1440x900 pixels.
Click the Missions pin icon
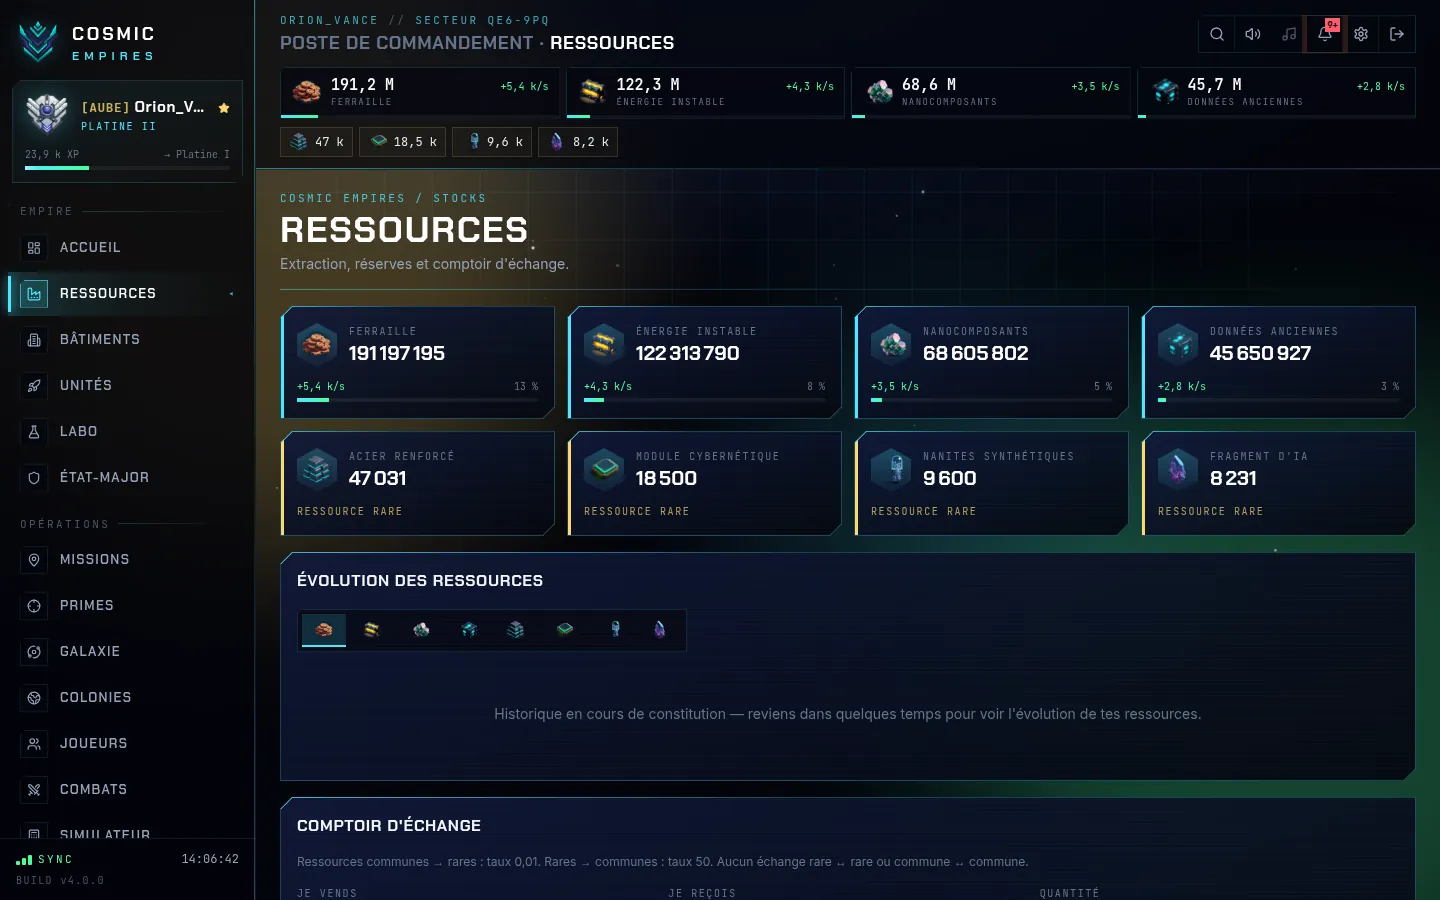(x=34, y=560)
